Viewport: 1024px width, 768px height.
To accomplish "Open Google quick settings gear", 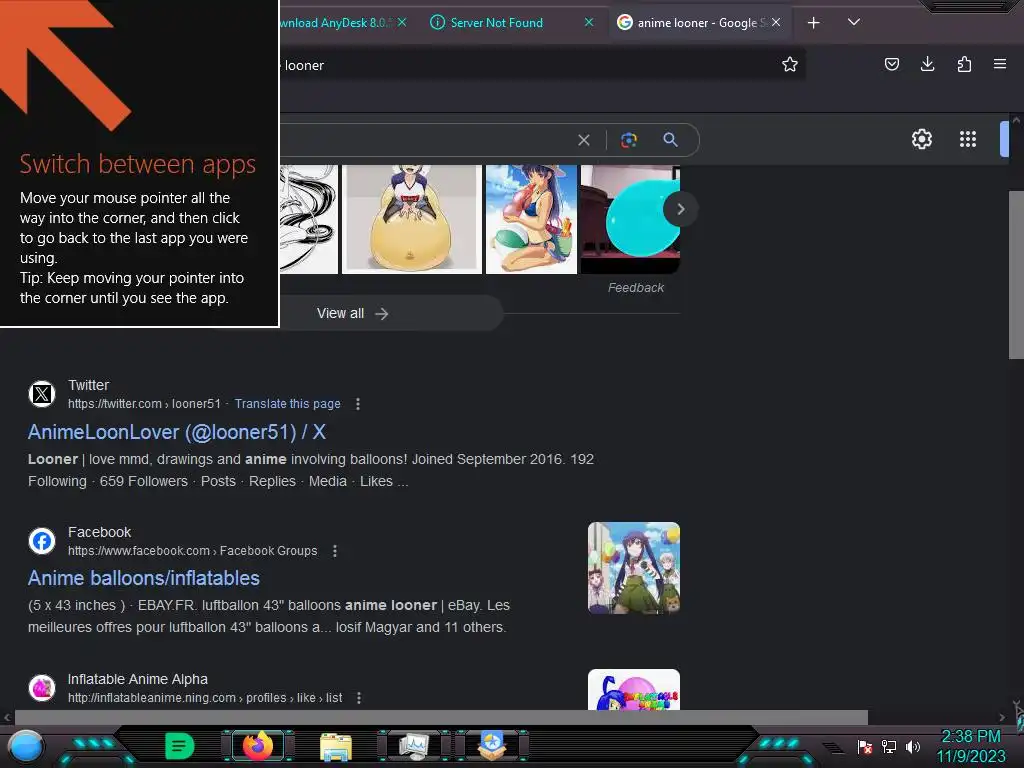I will coord(921,139).
